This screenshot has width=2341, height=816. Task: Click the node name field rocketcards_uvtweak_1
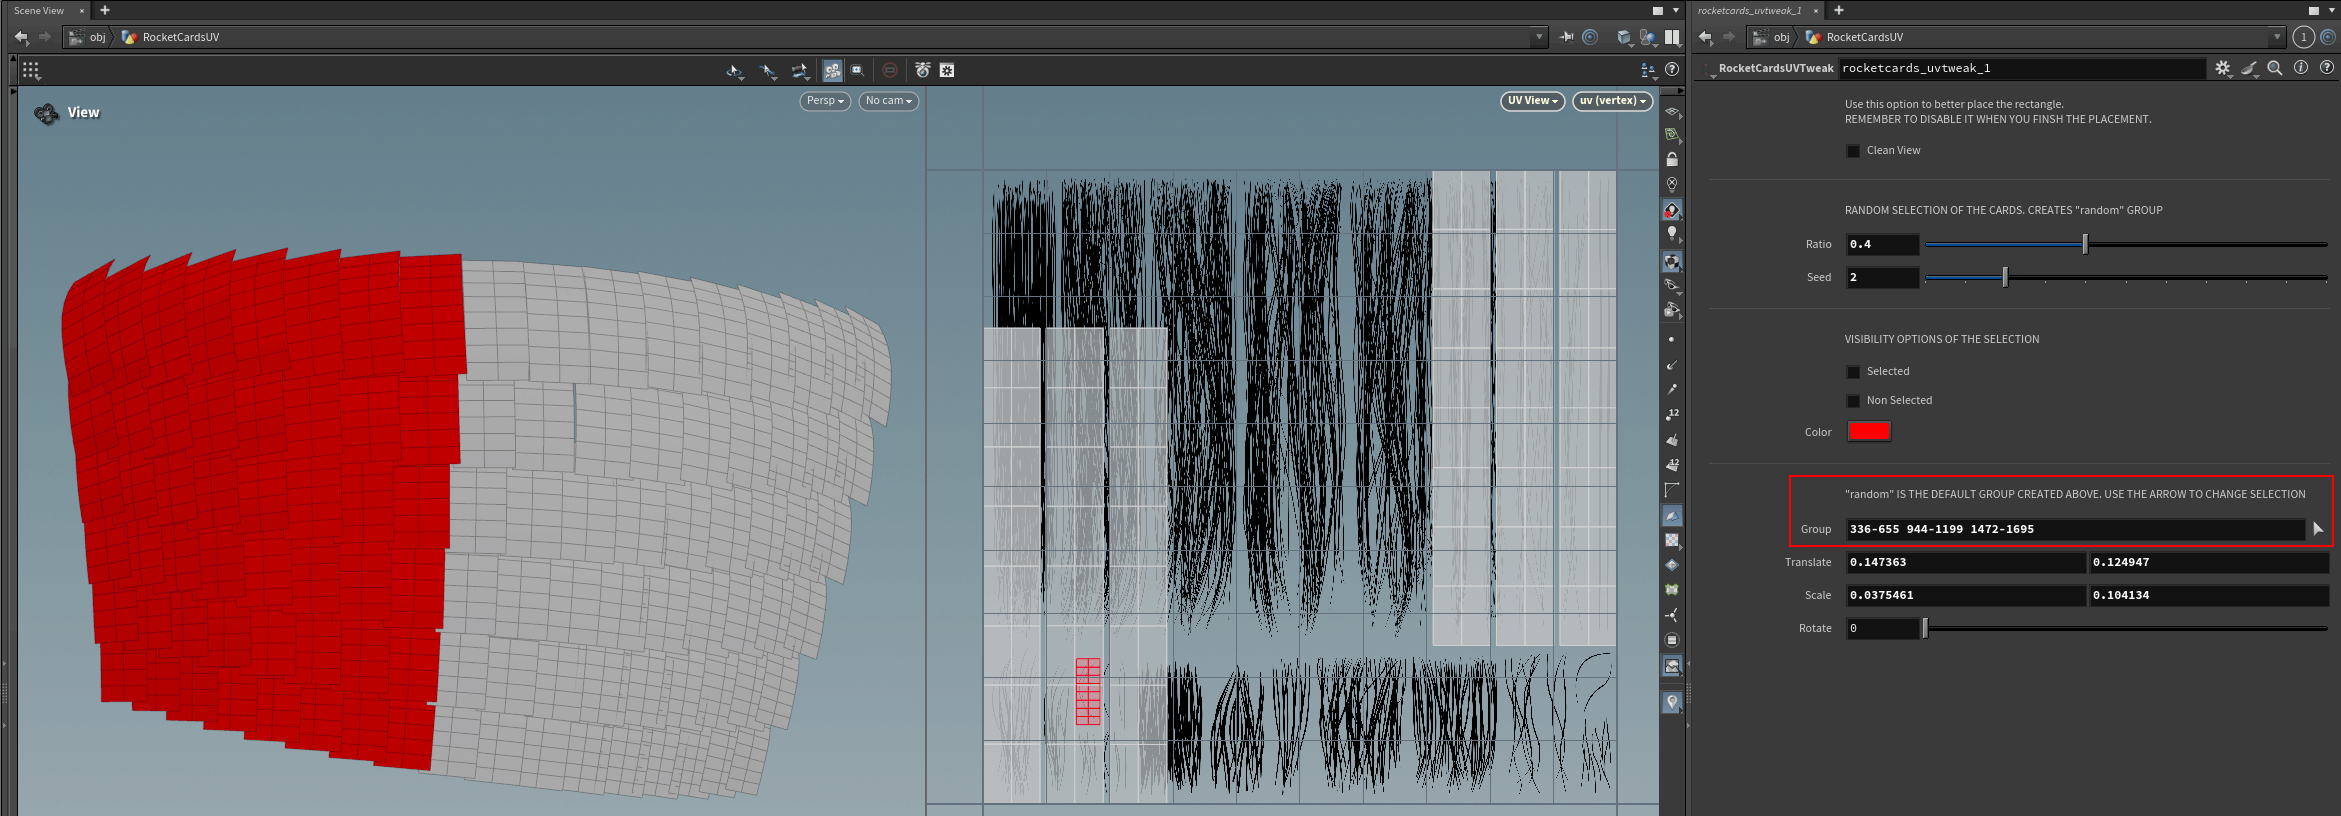2022,68
